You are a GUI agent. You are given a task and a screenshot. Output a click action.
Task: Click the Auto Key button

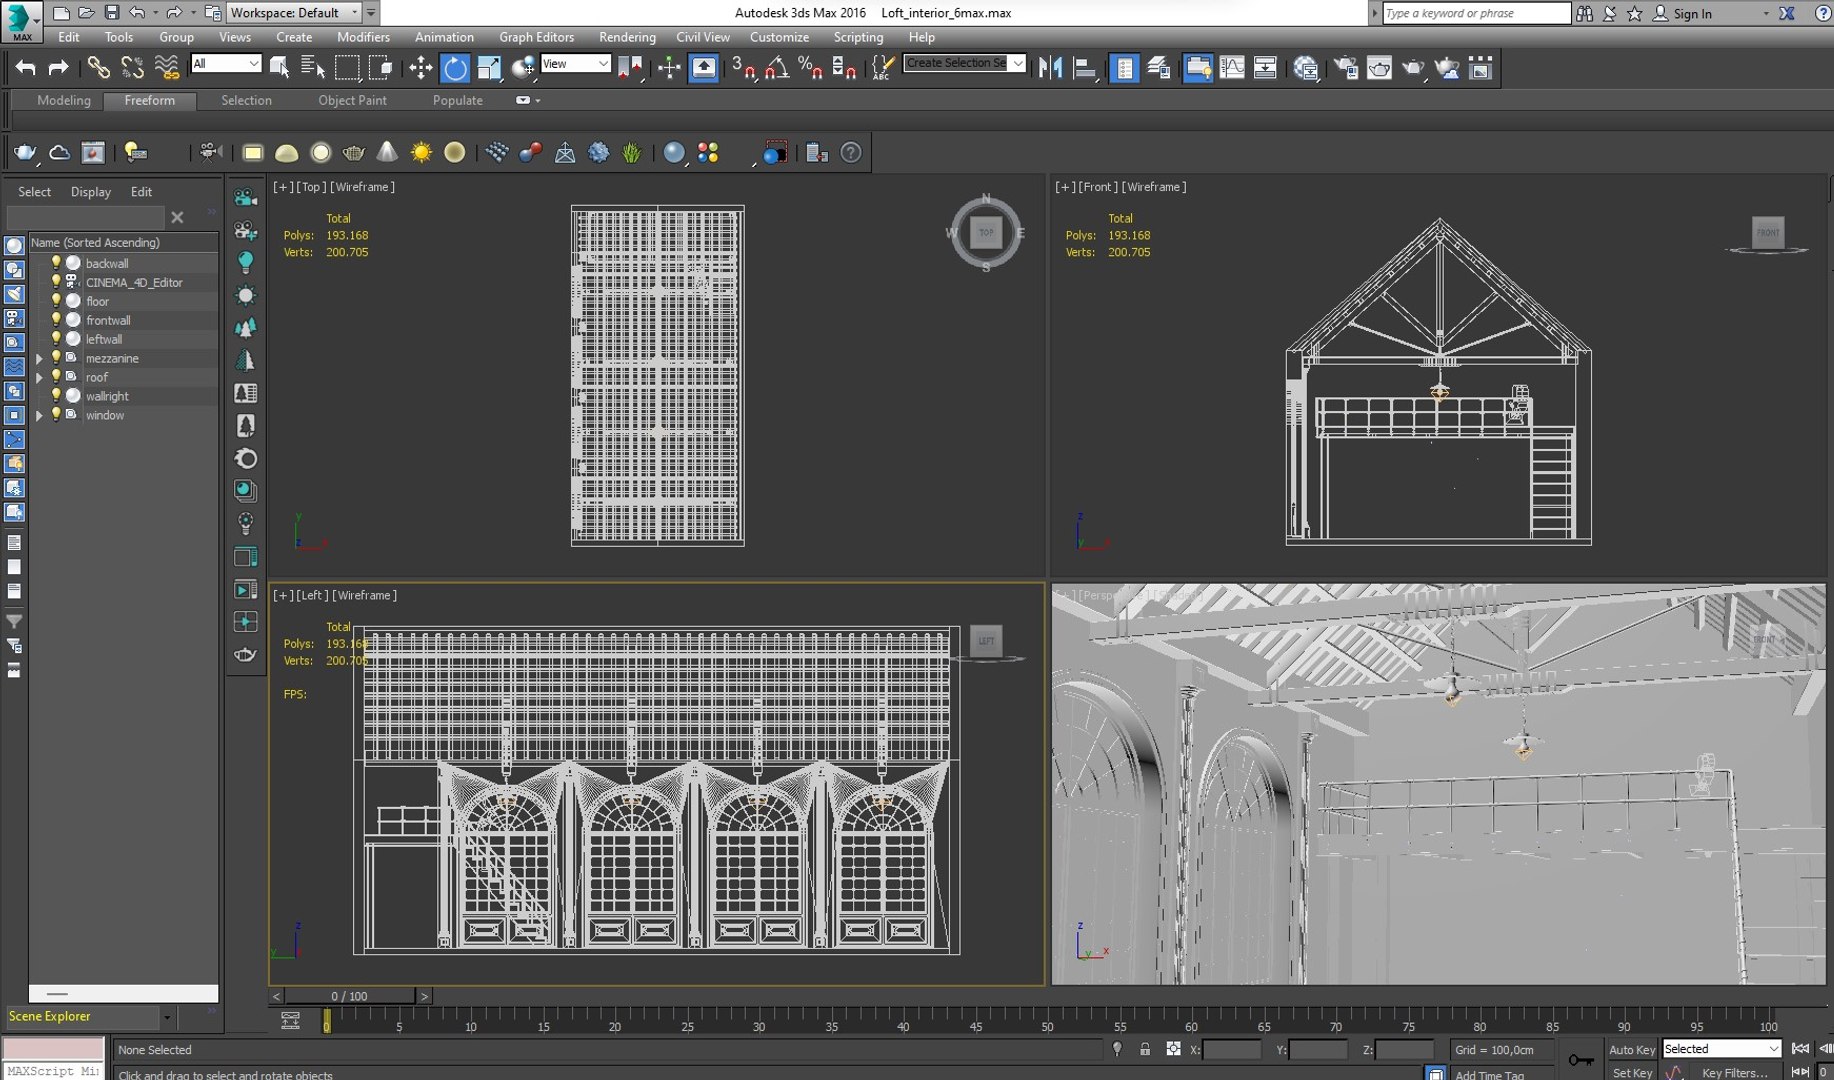tap(1631, 1049)
